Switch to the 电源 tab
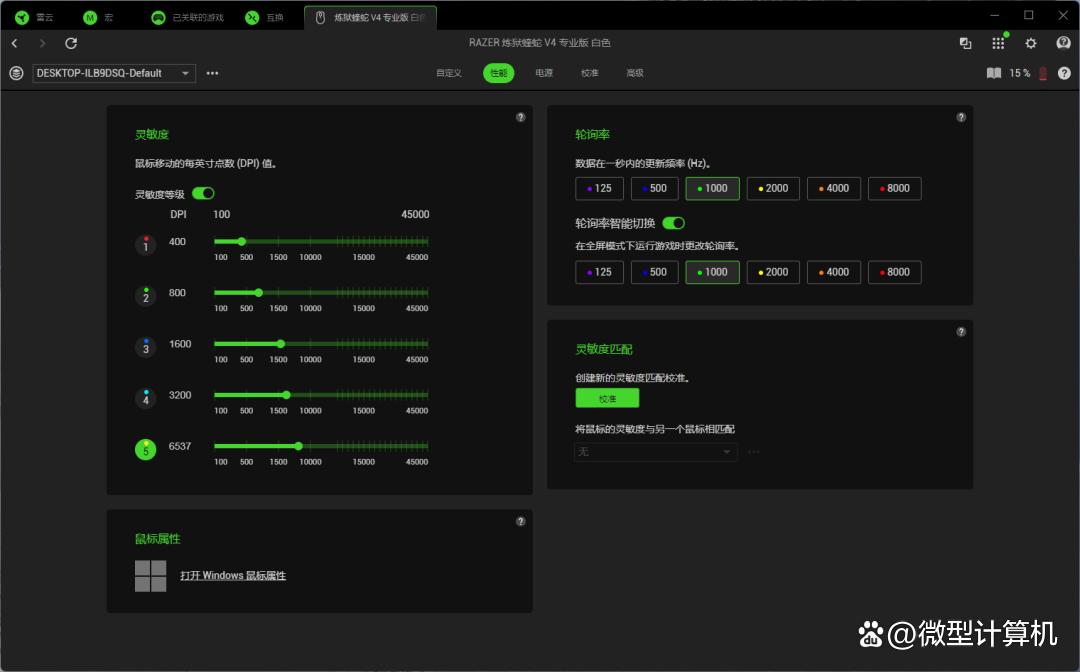This screenshot has width=1080, height=672. pos(544,73)
